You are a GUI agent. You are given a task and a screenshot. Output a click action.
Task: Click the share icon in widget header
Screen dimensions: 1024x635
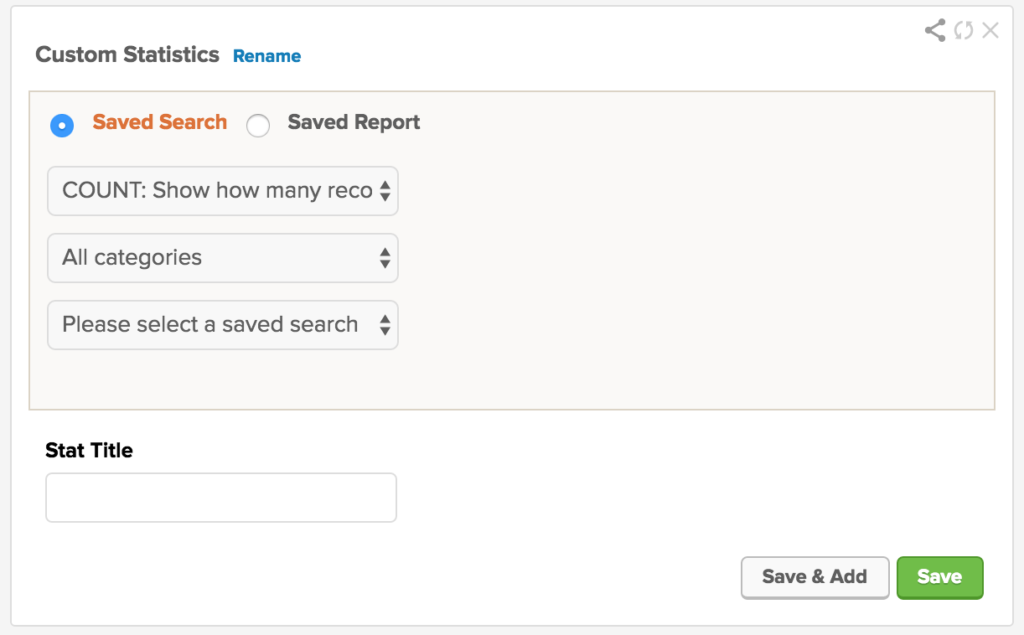(935, 30)
